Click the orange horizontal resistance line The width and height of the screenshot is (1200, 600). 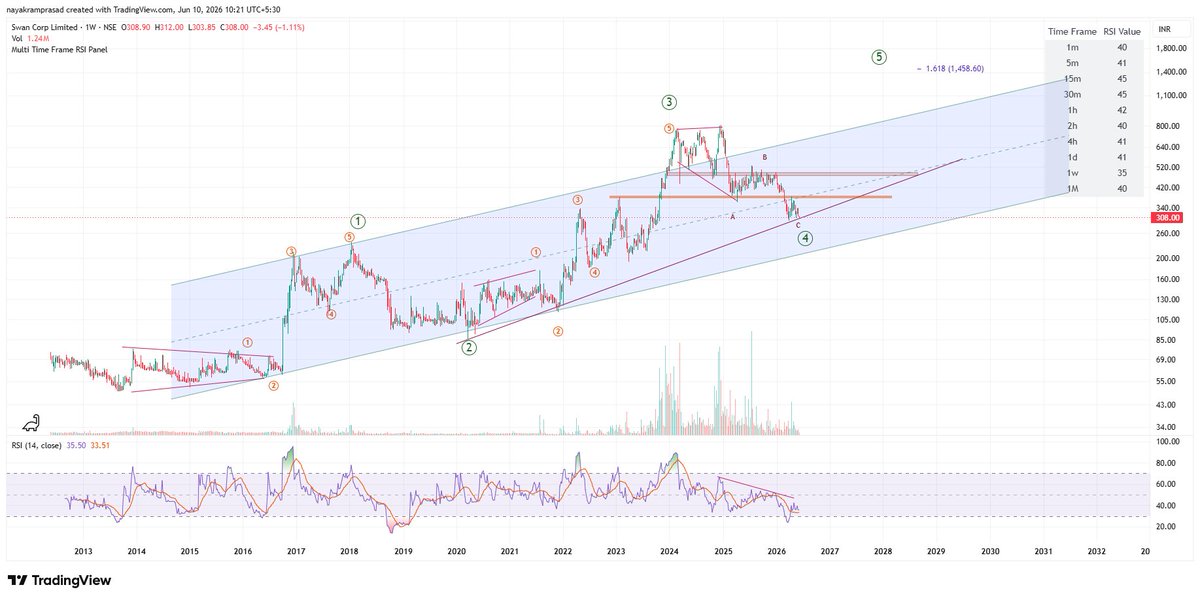(750, 197)
